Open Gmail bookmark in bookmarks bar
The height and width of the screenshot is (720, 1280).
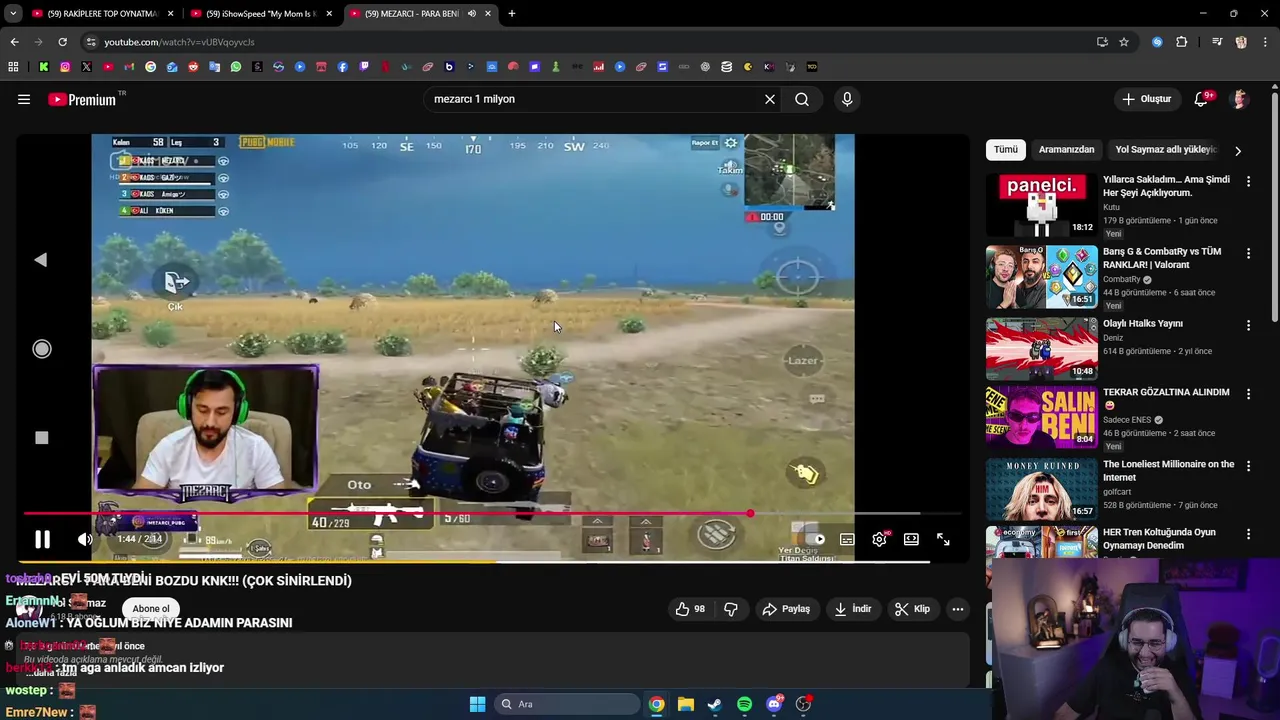[129, 67]
